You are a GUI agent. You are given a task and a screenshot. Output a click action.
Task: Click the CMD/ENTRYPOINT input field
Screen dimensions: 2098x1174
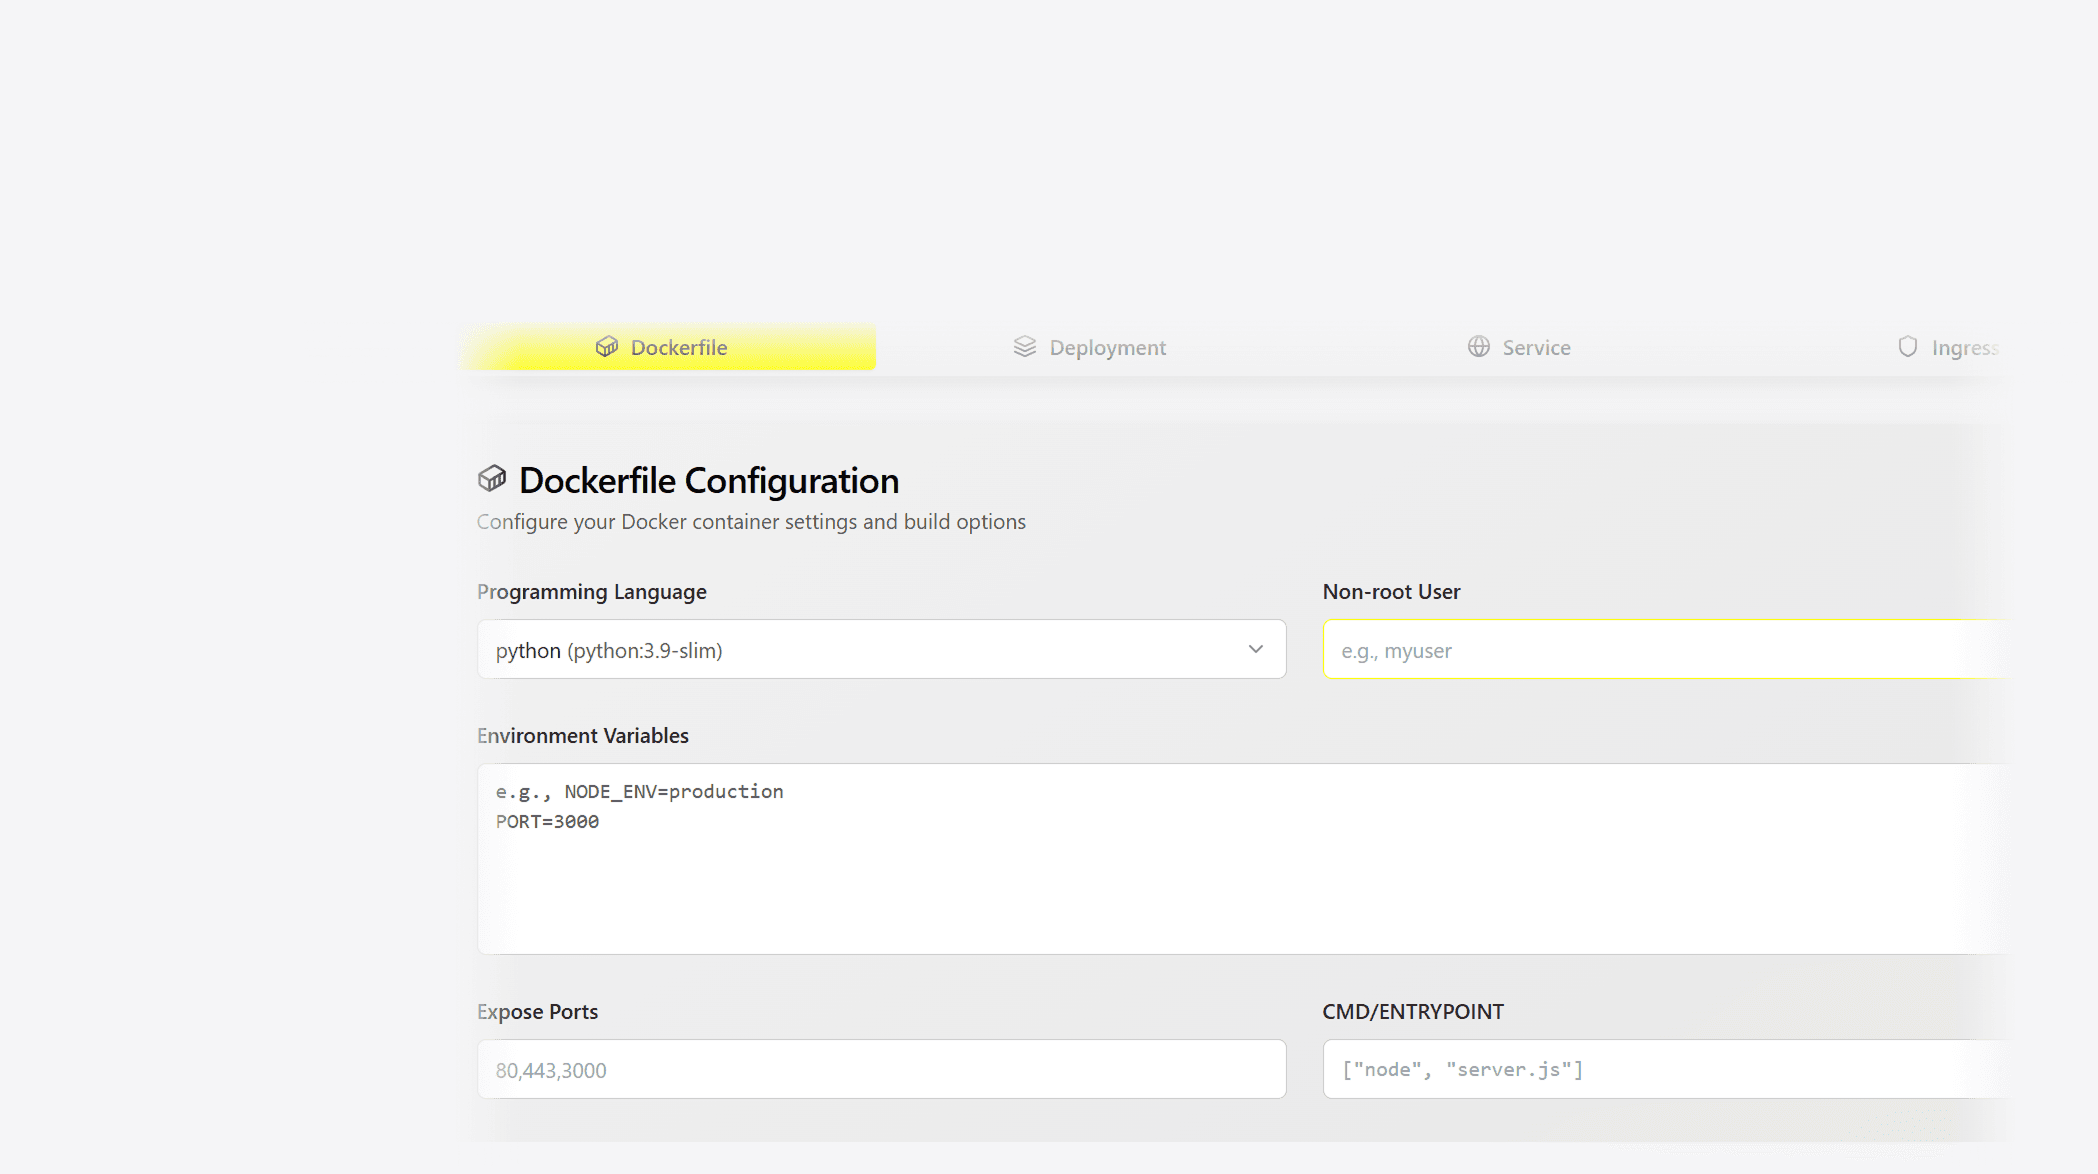1660,1070
